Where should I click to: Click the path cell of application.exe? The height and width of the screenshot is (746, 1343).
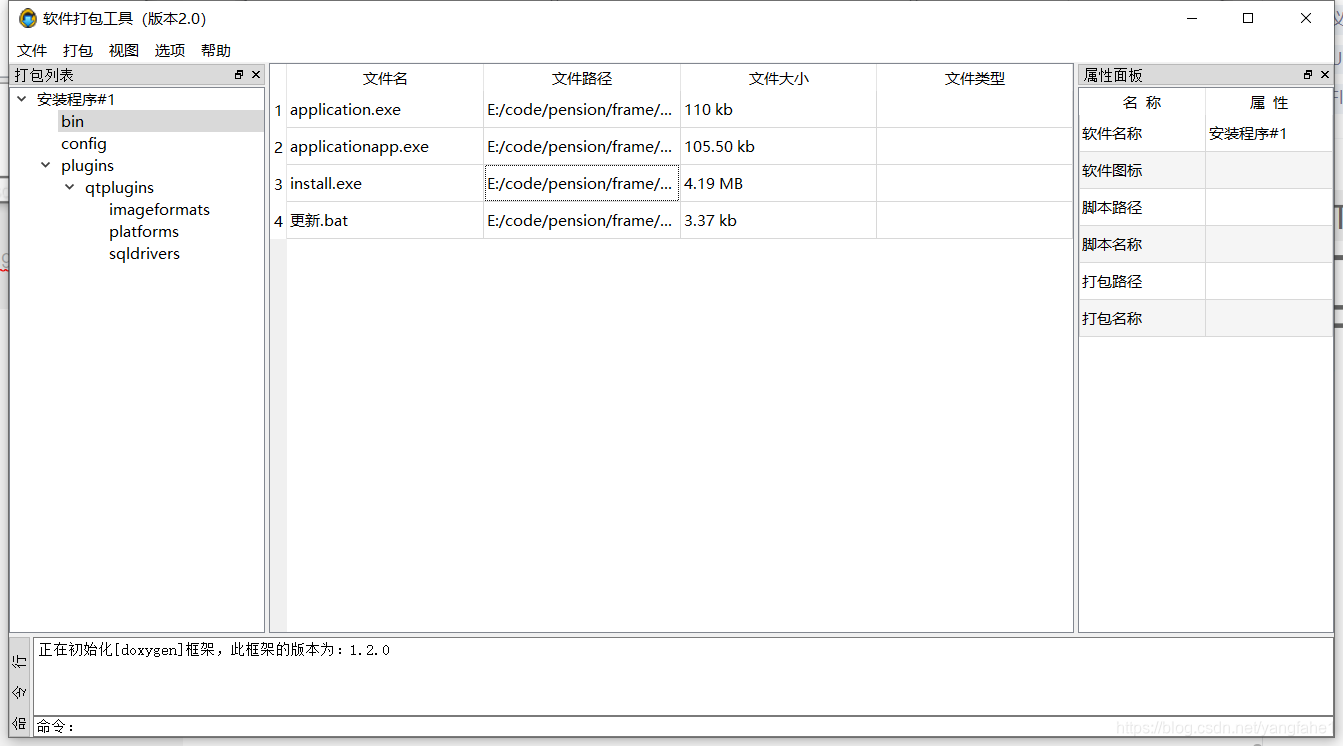(x=582, y=110)
